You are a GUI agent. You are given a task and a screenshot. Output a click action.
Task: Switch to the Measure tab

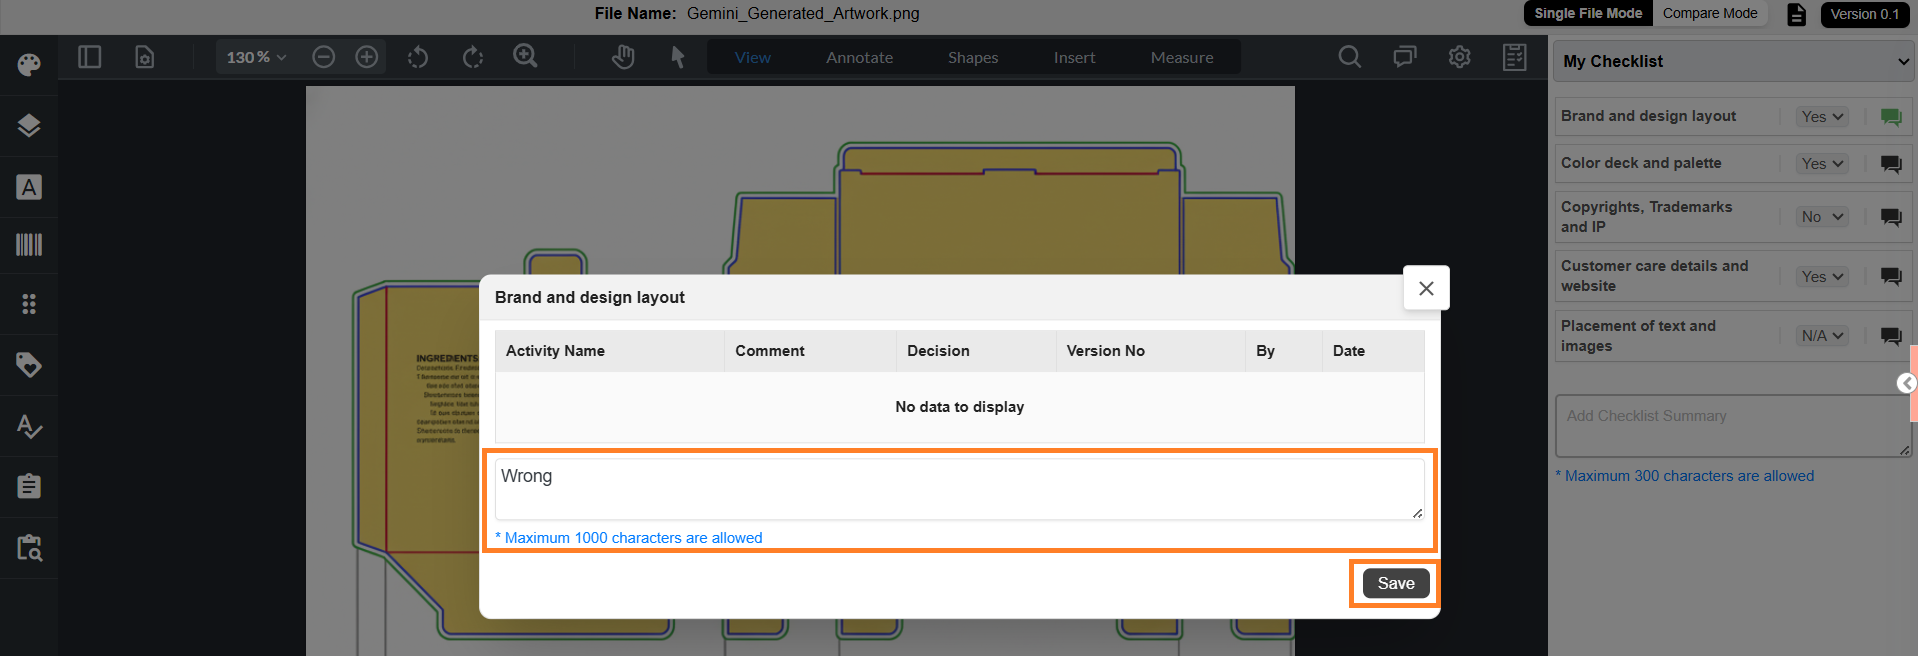point(1182,57)
